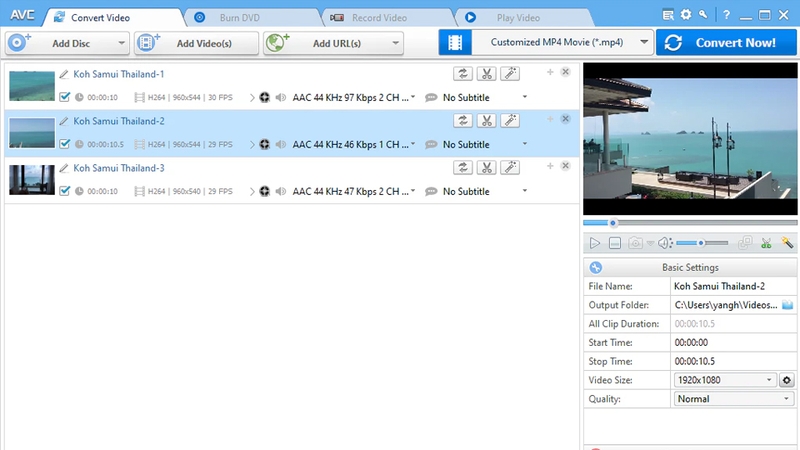Viewport: 800px width, 450px height.
Task: Rename Koh Samui Thailand-2 using pencil icon
Action: point(64,121)
